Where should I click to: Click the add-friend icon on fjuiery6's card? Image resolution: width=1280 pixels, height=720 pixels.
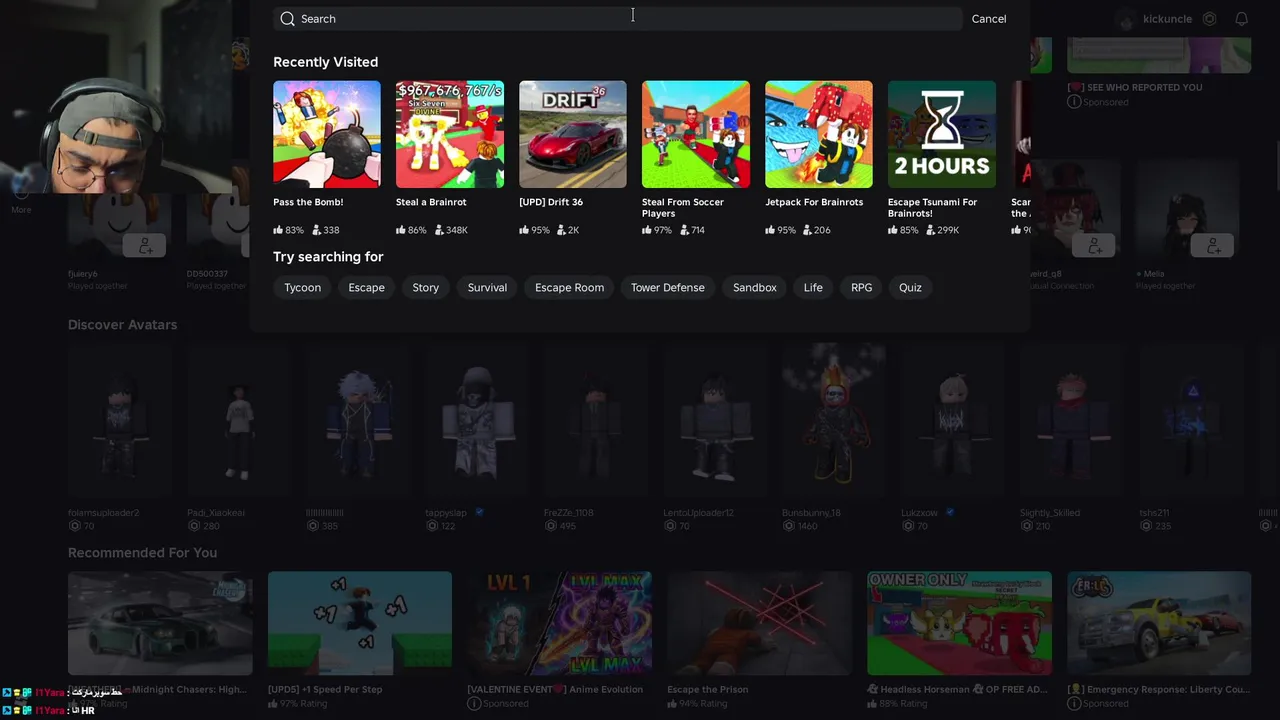coord(145,245)
